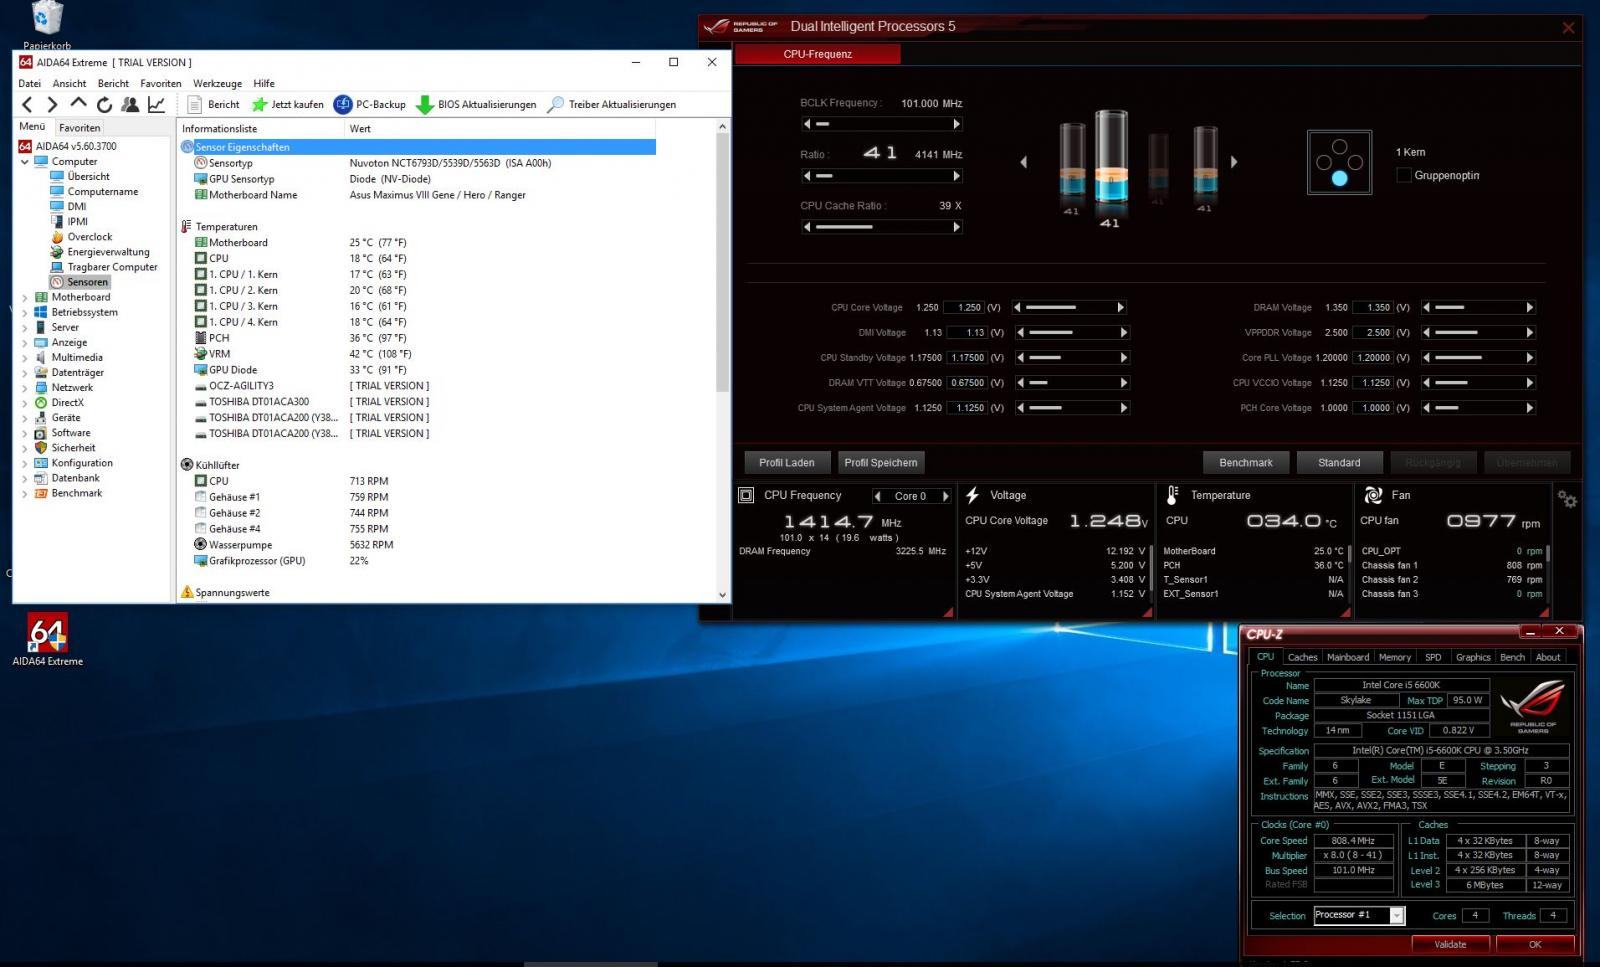Open the Processor #1 selection dropdown
This screenshot has height=967, width=1600.
pos(1397,915)
